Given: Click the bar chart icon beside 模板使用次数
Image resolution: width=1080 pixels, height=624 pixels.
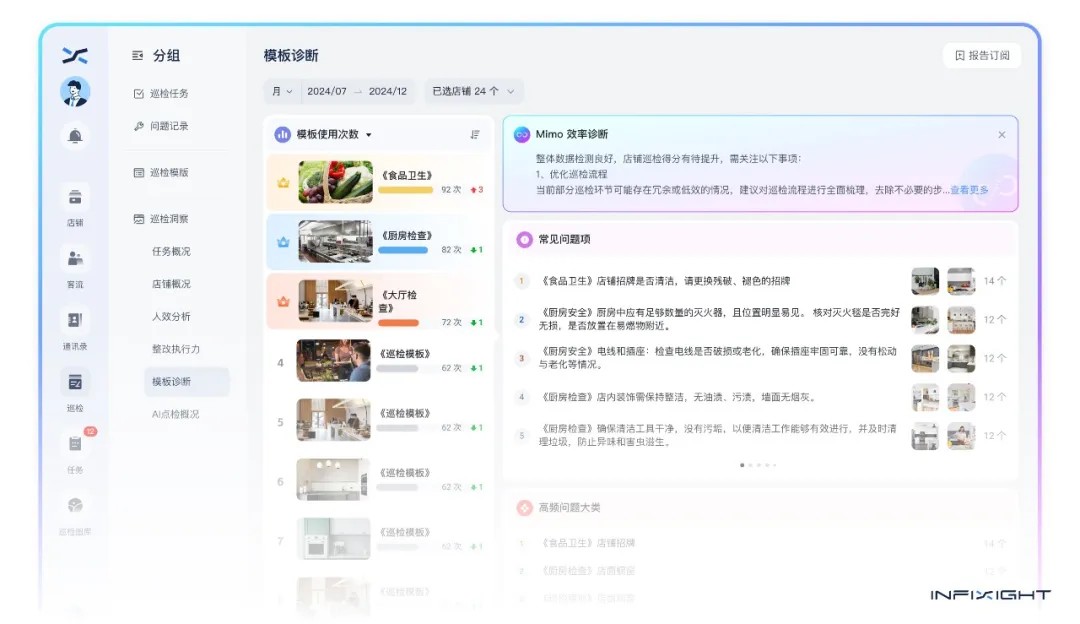Looking at the screenshot, I should coord(282,135).
